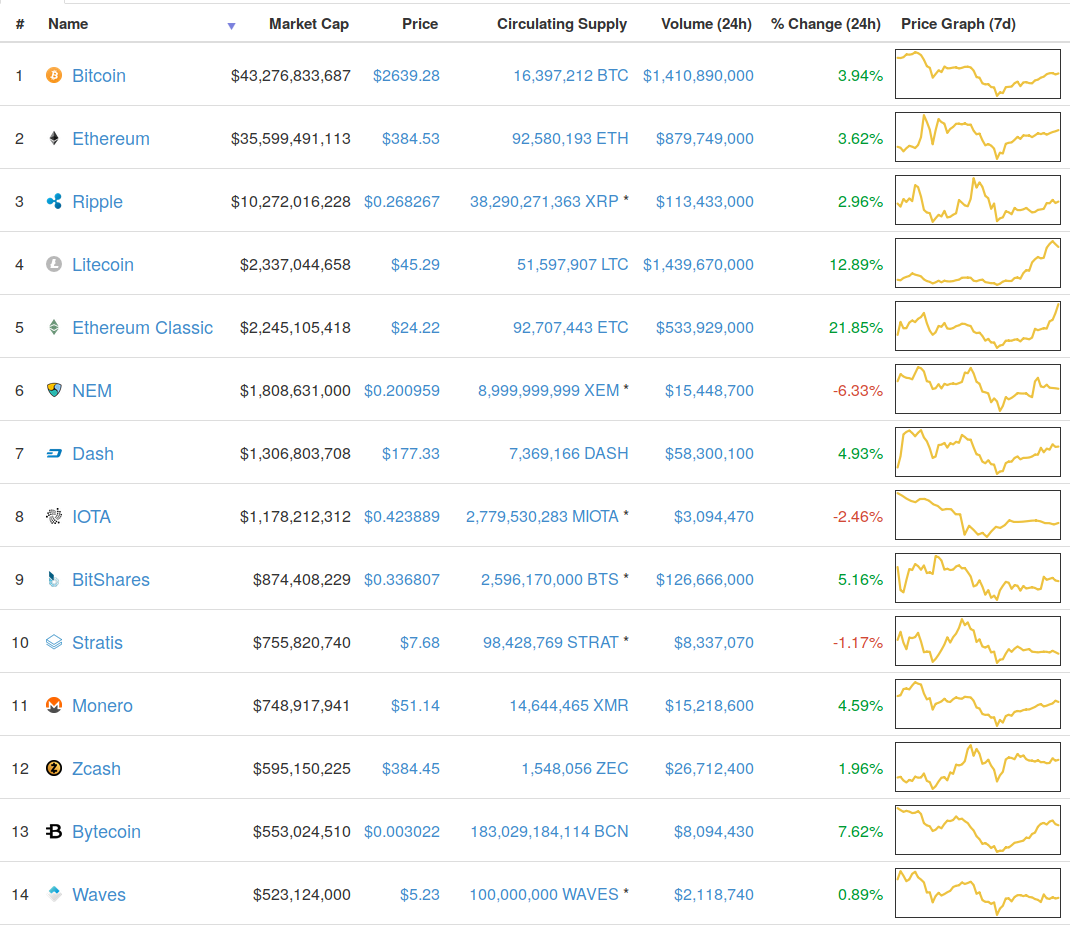Image resolution: width=1073 pixels, height=925 pixels.
Task: Click the Zcash logo icon
Action: click(54, 768)
